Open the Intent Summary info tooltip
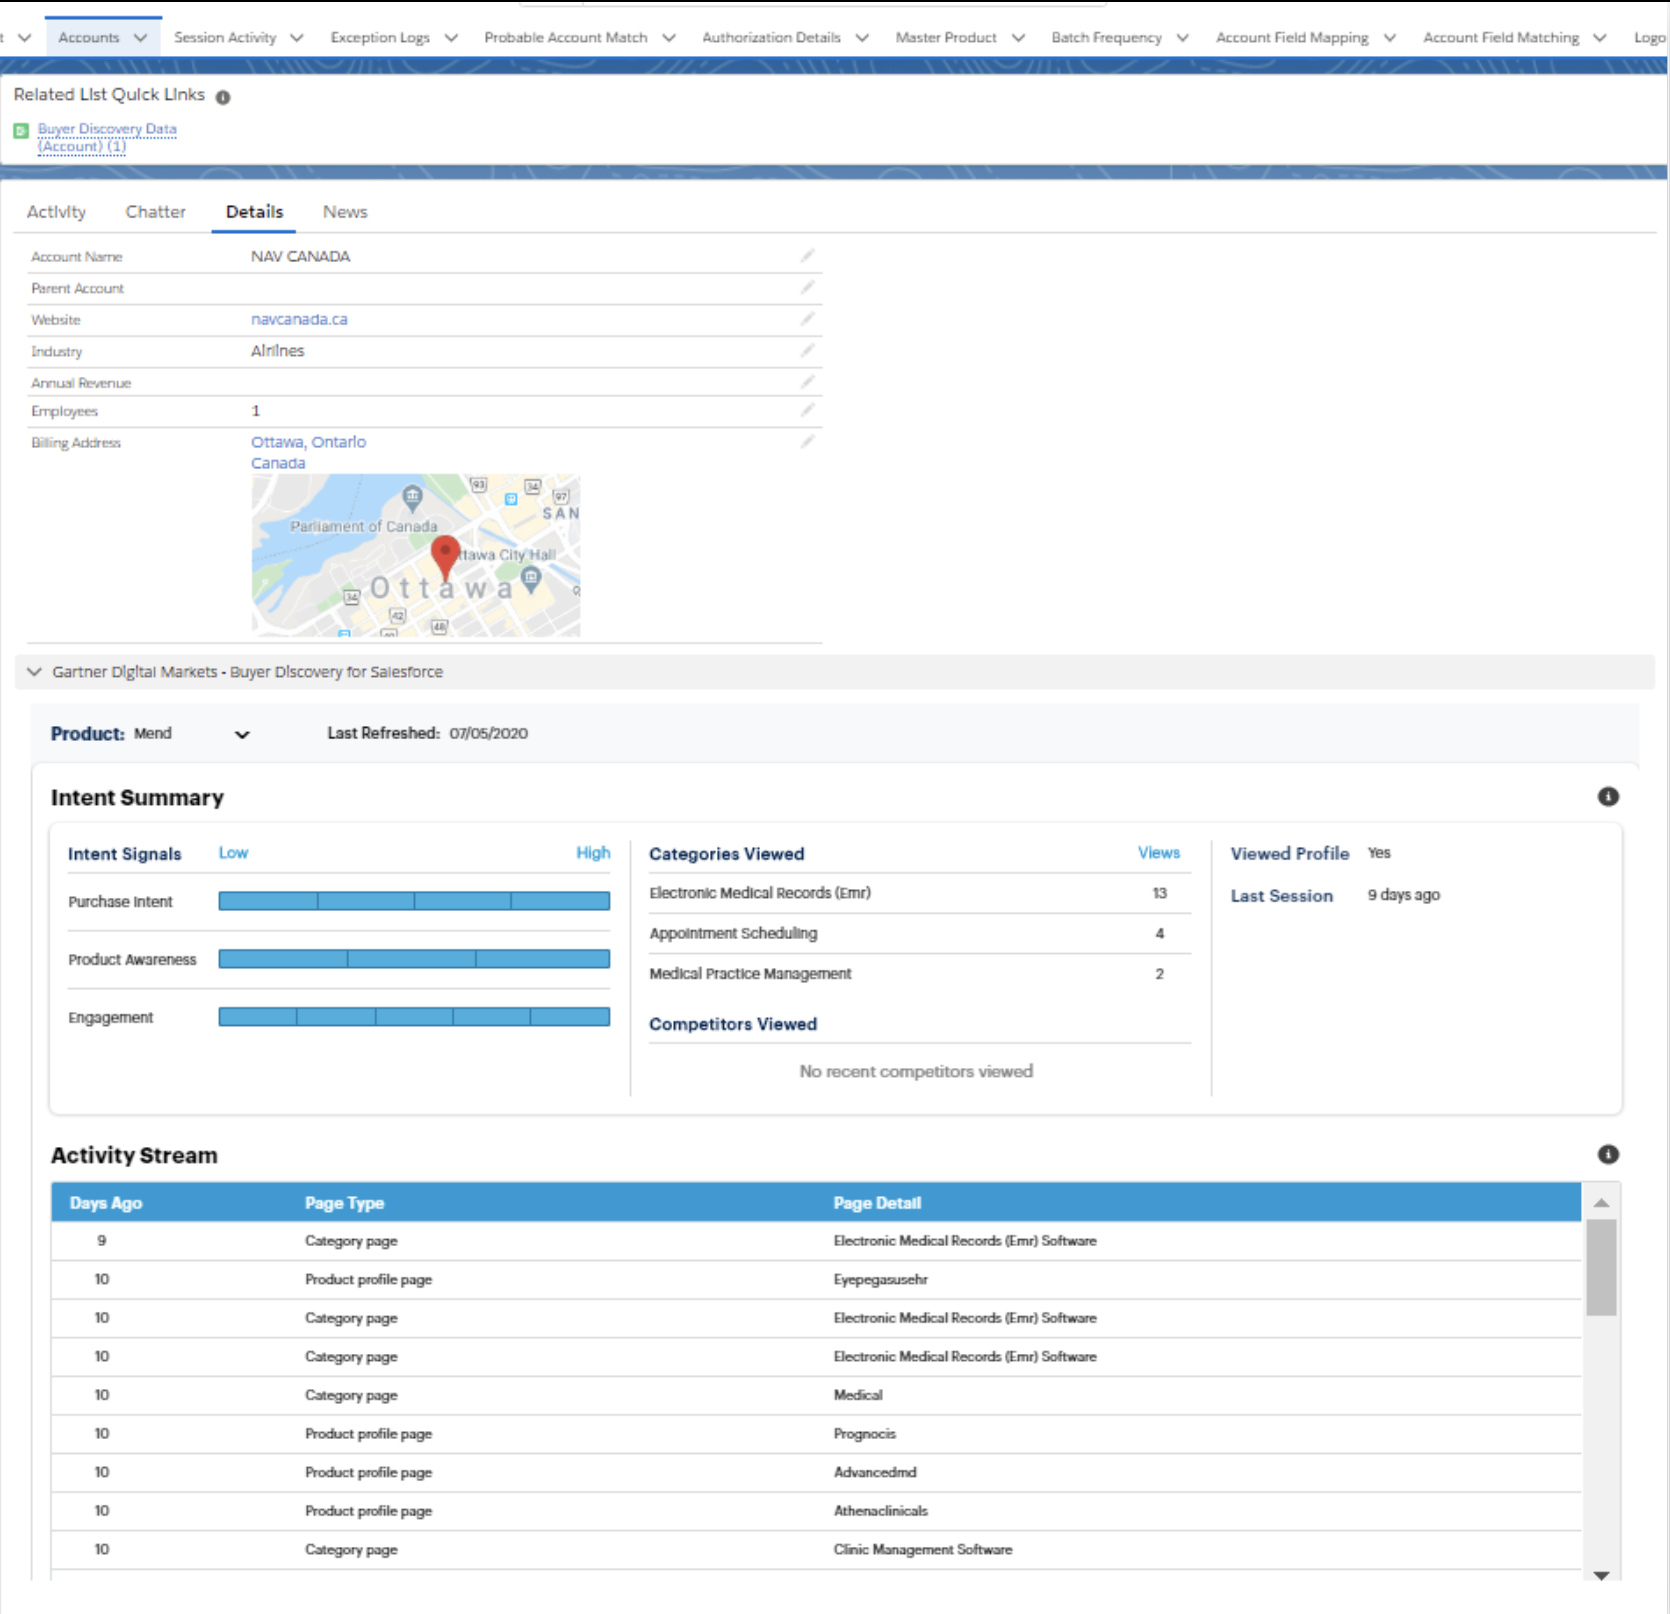The height and width of the screenshot is (1614, 1670). click(1608, 797)
